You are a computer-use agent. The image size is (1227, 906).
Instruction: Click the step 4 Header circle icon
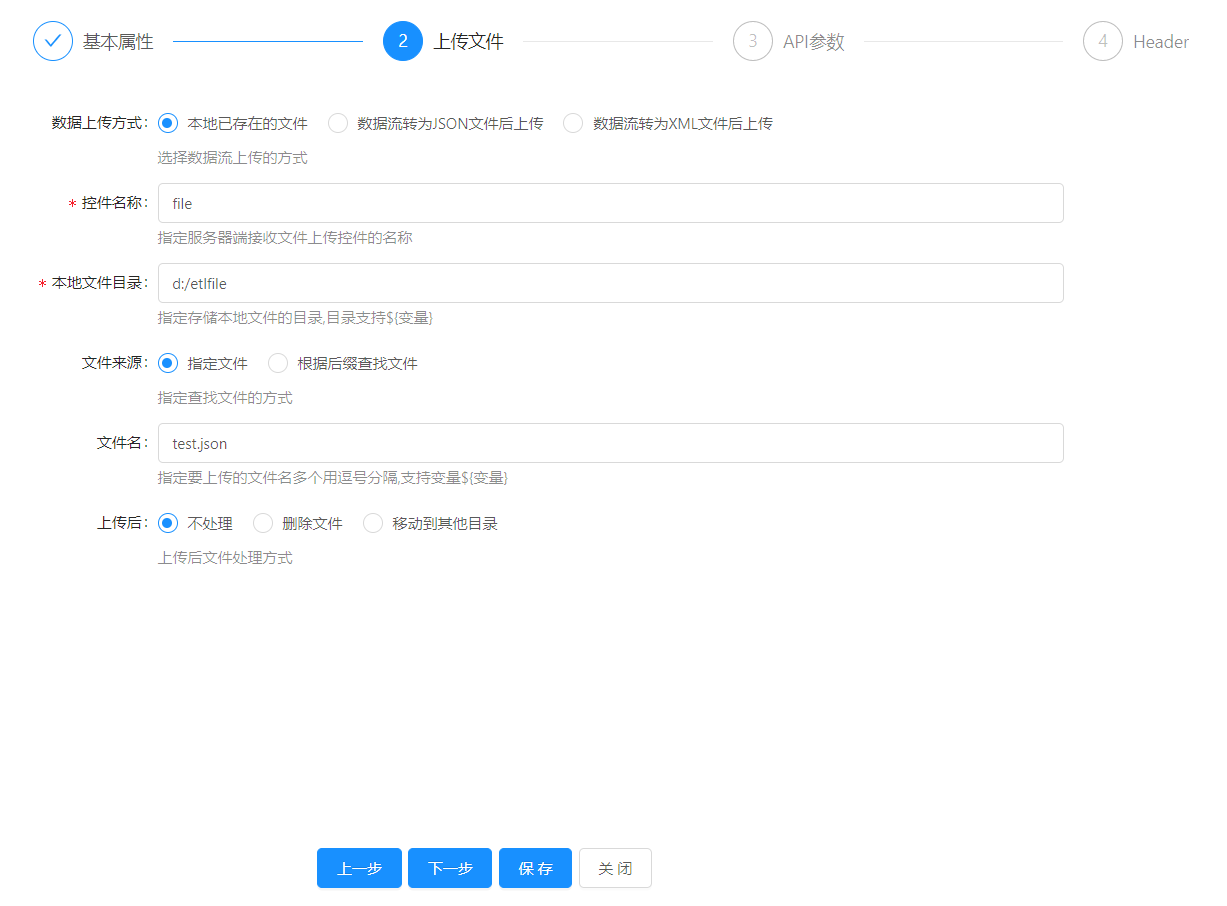[x=1103, y=41]
